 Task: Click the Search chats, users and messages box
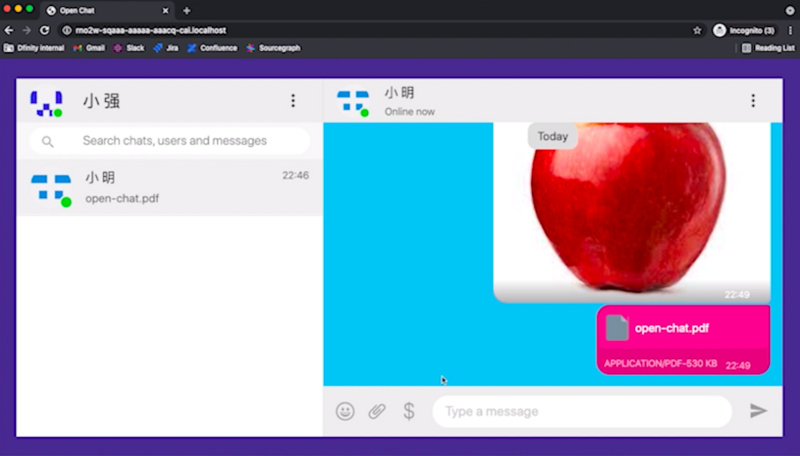click(x=175, y=141)
